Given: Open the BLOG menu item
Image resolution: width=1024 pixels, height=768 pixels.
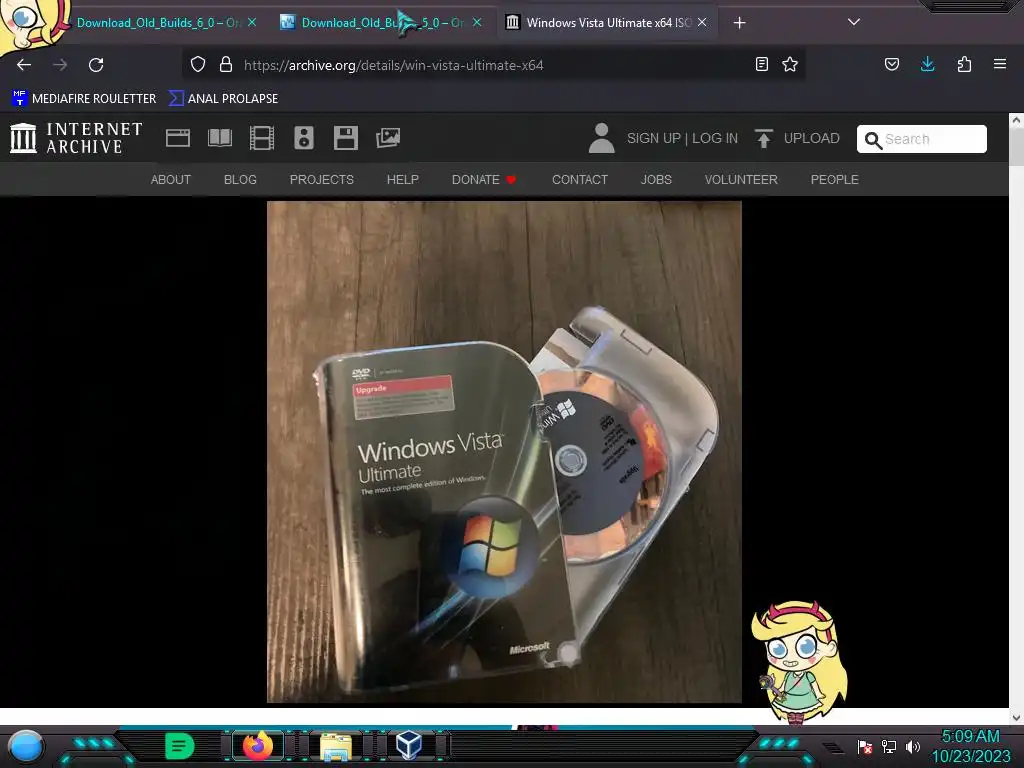Looking at the screenshot, I should click(x=240, y=180).
